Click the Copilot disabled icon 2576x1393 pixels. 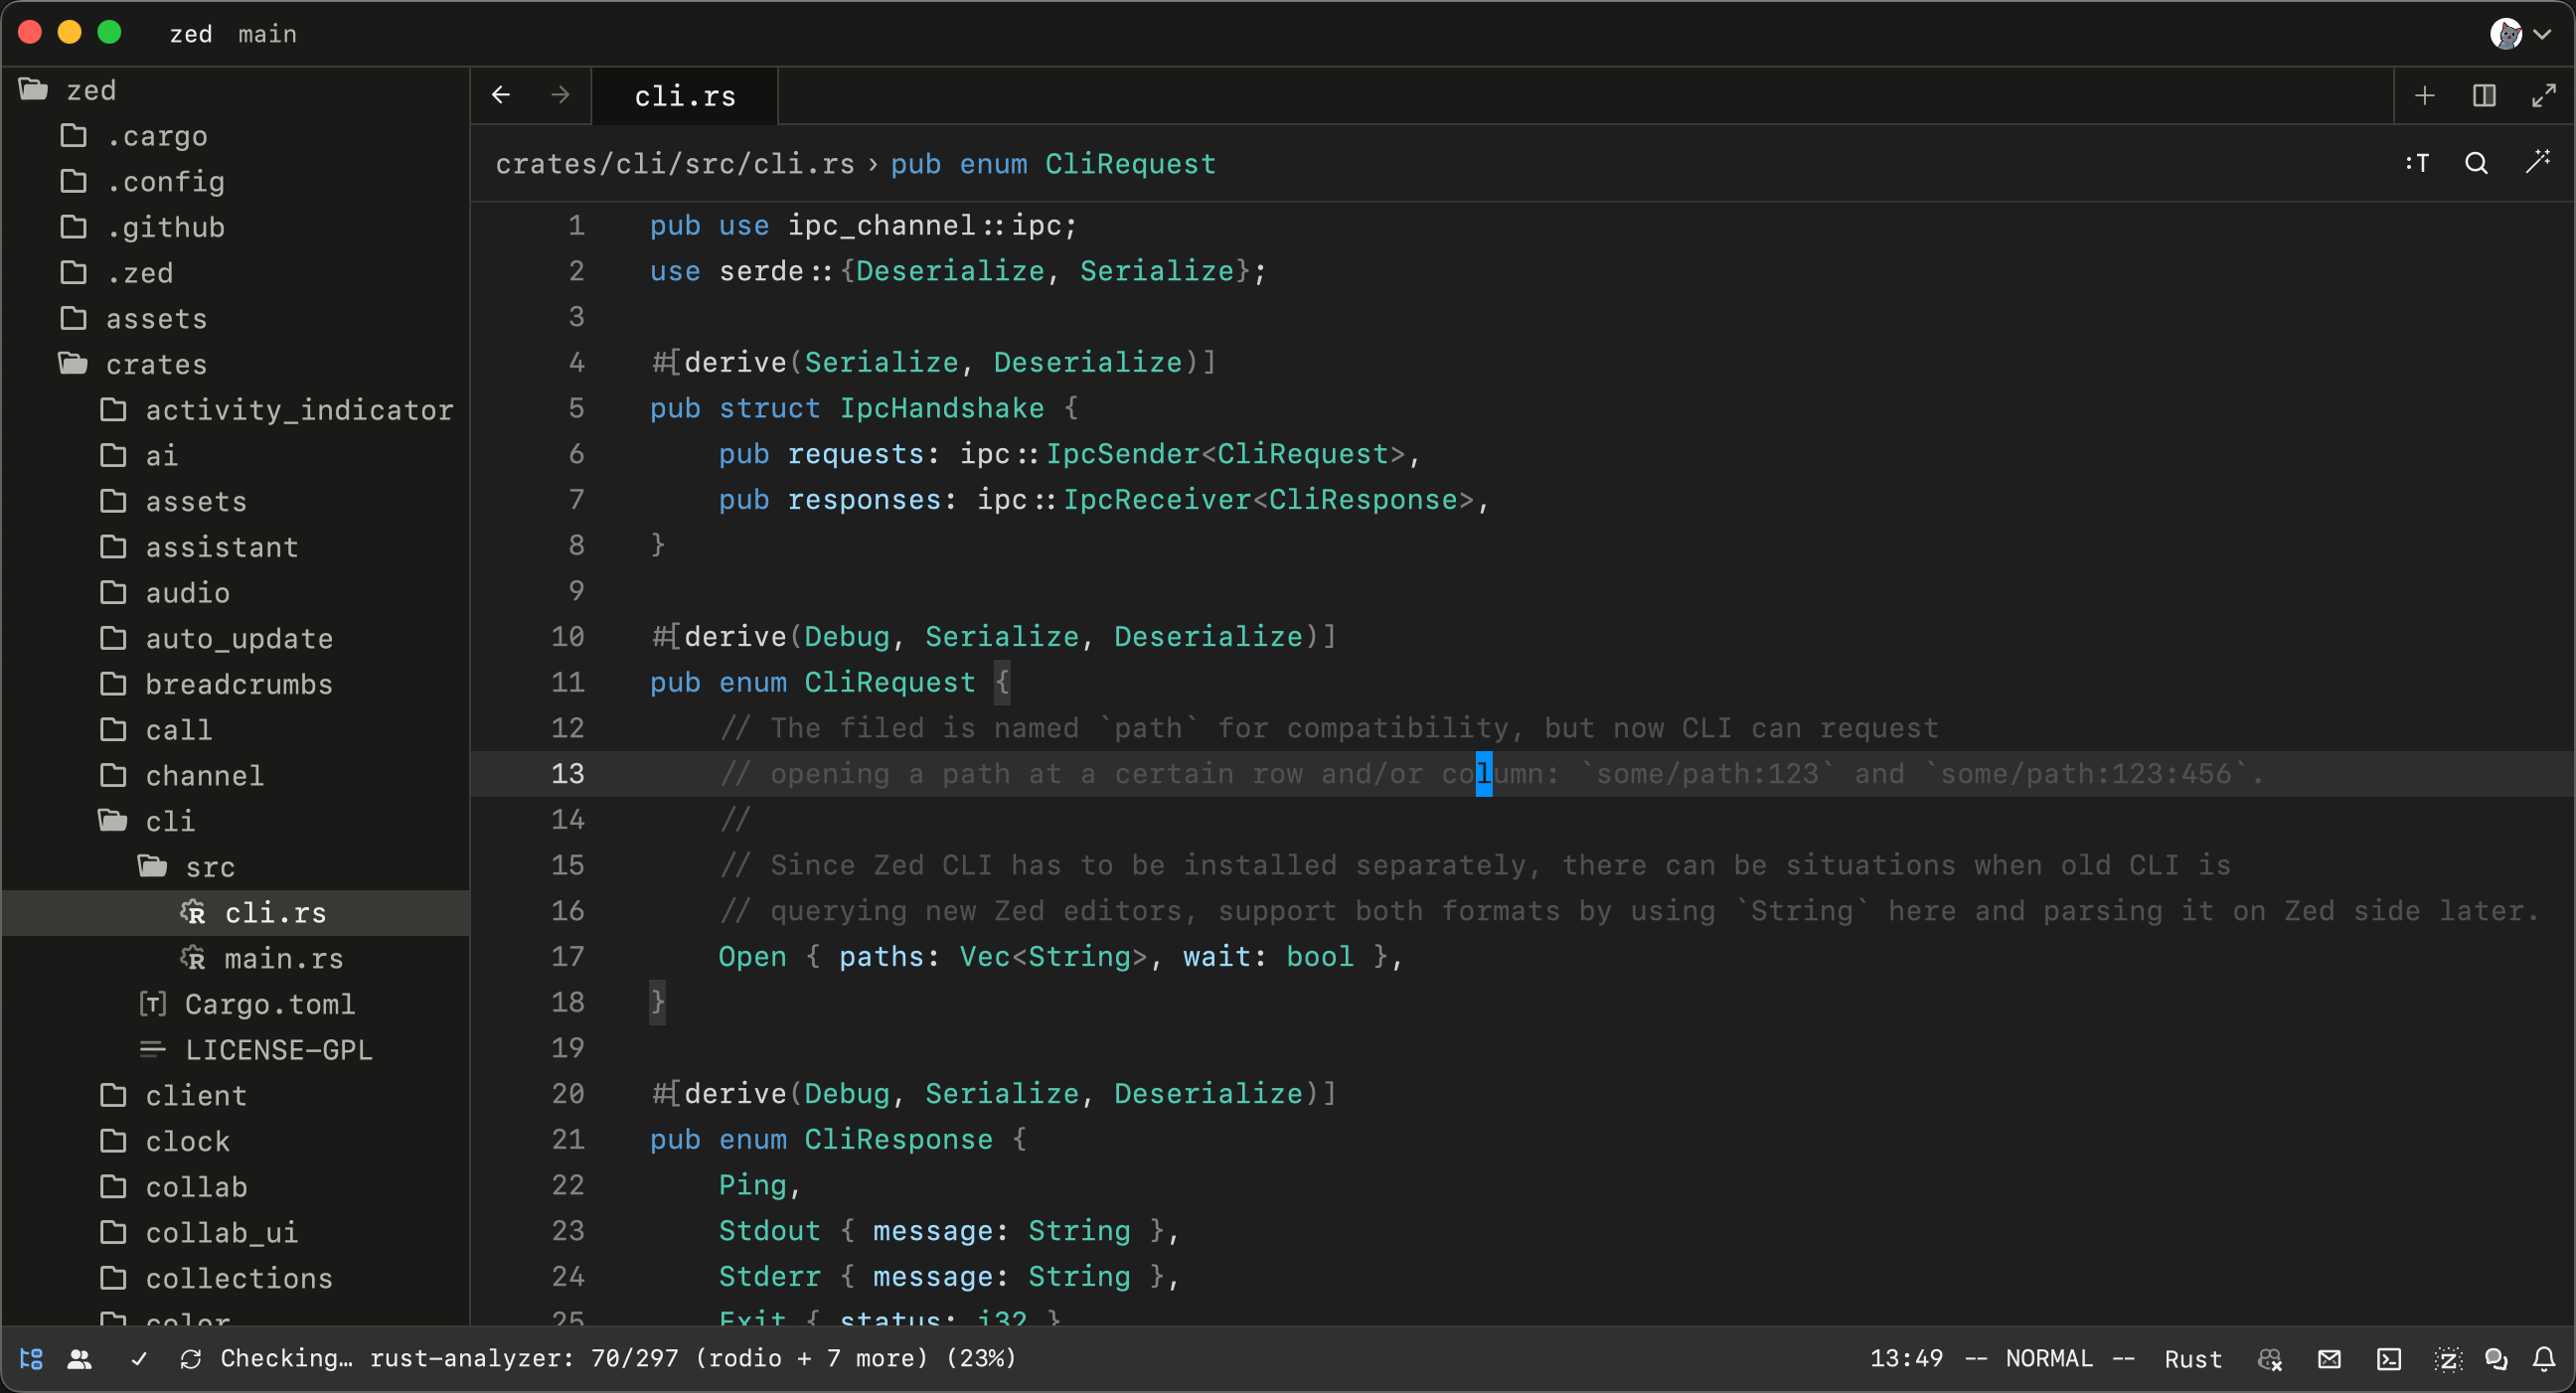pos(2270,1359)
